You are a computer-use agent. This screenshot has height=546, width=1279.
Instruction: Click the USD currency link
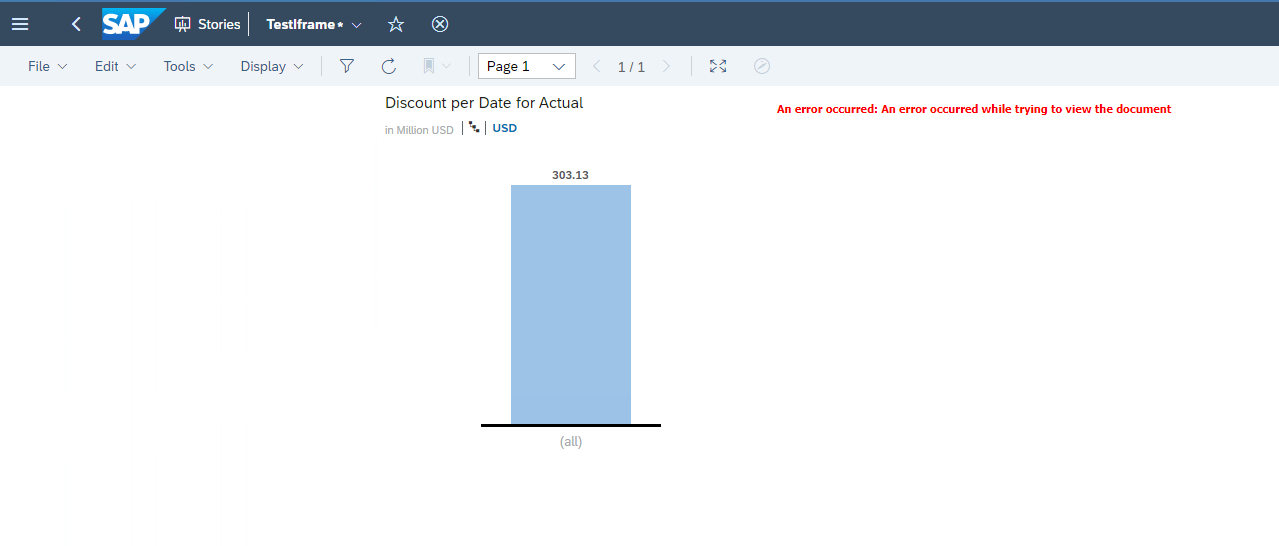(505, 128)
